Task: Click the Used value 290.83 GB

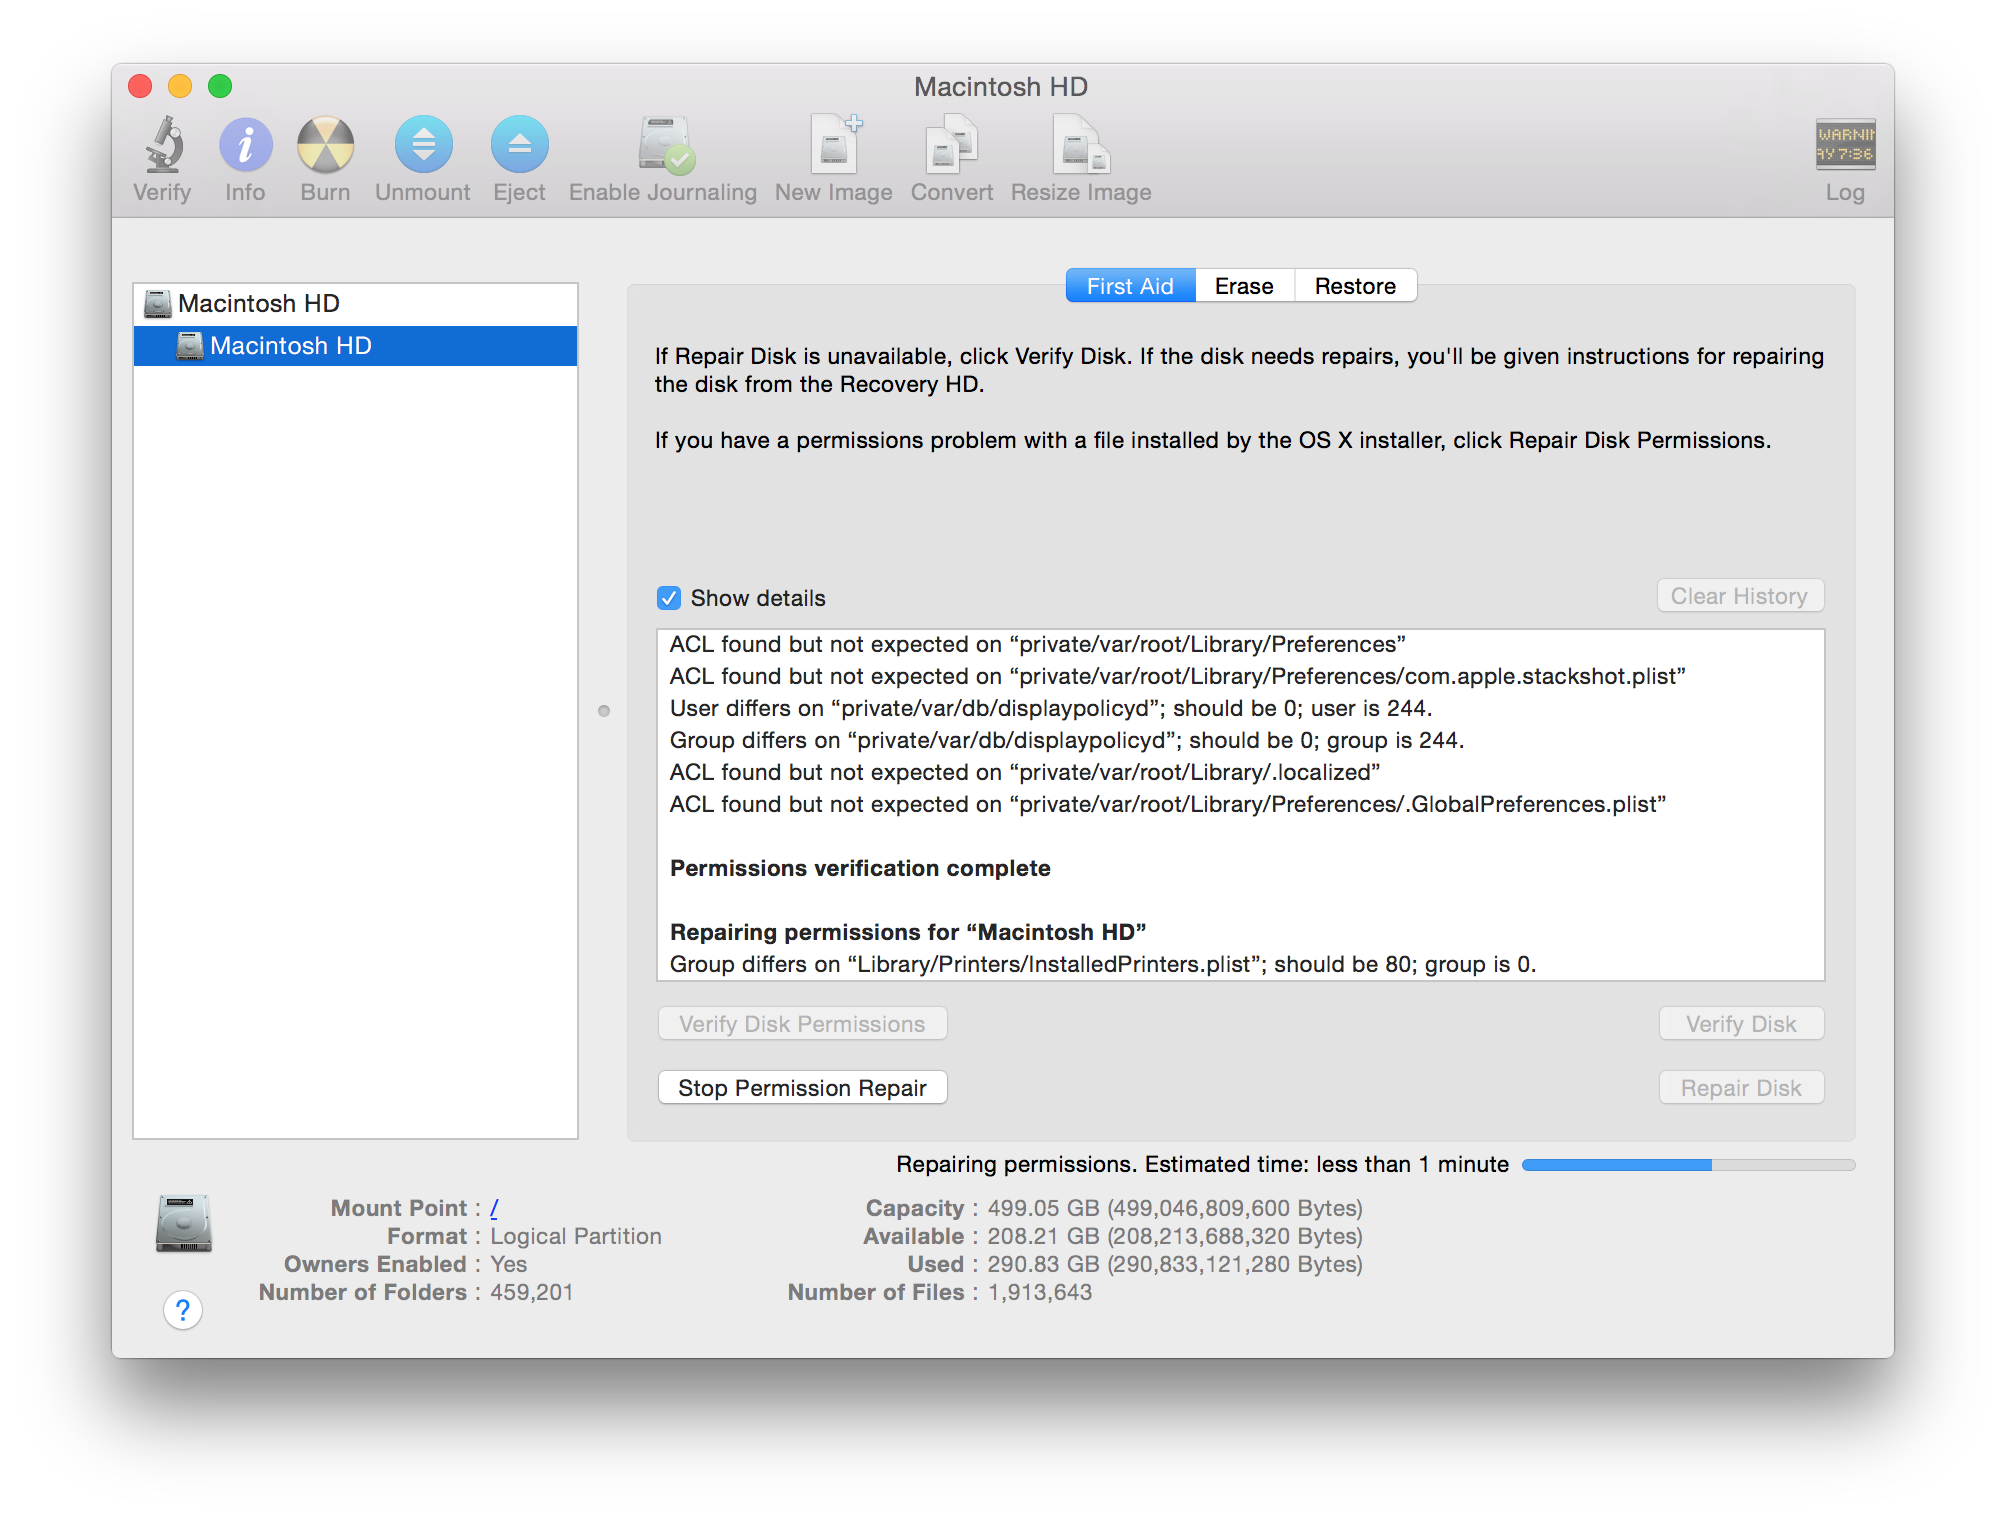Action: point(1175,1264)
